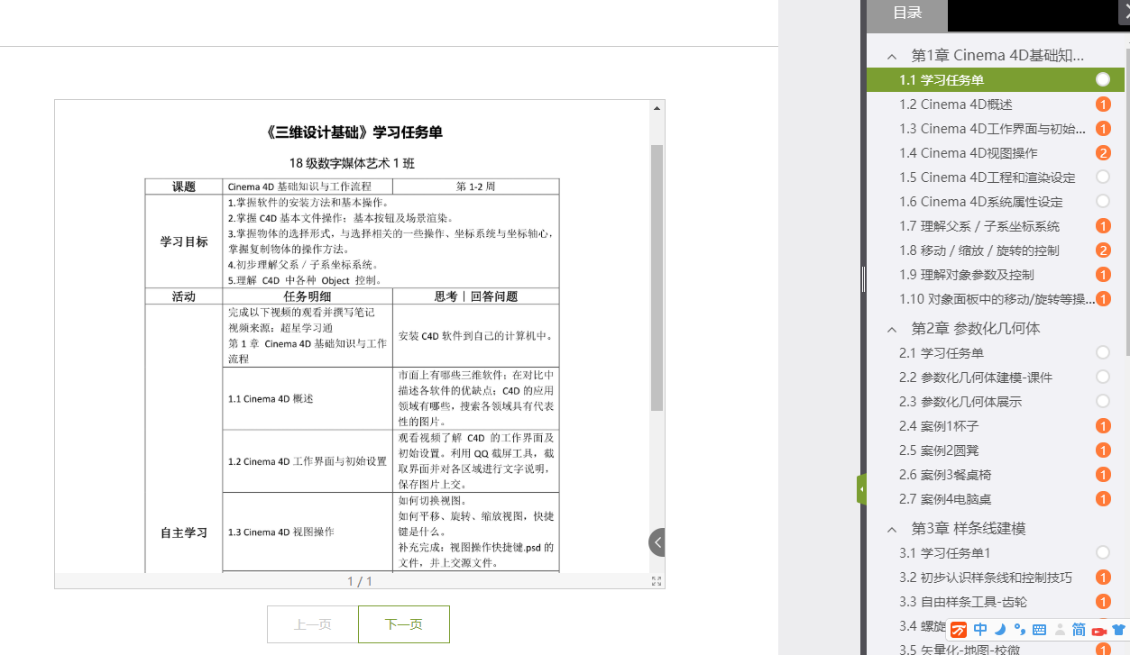
Task: Click the orange badge next to 1.2 Cinema 4D概述
Action: tap(1103, 104)
